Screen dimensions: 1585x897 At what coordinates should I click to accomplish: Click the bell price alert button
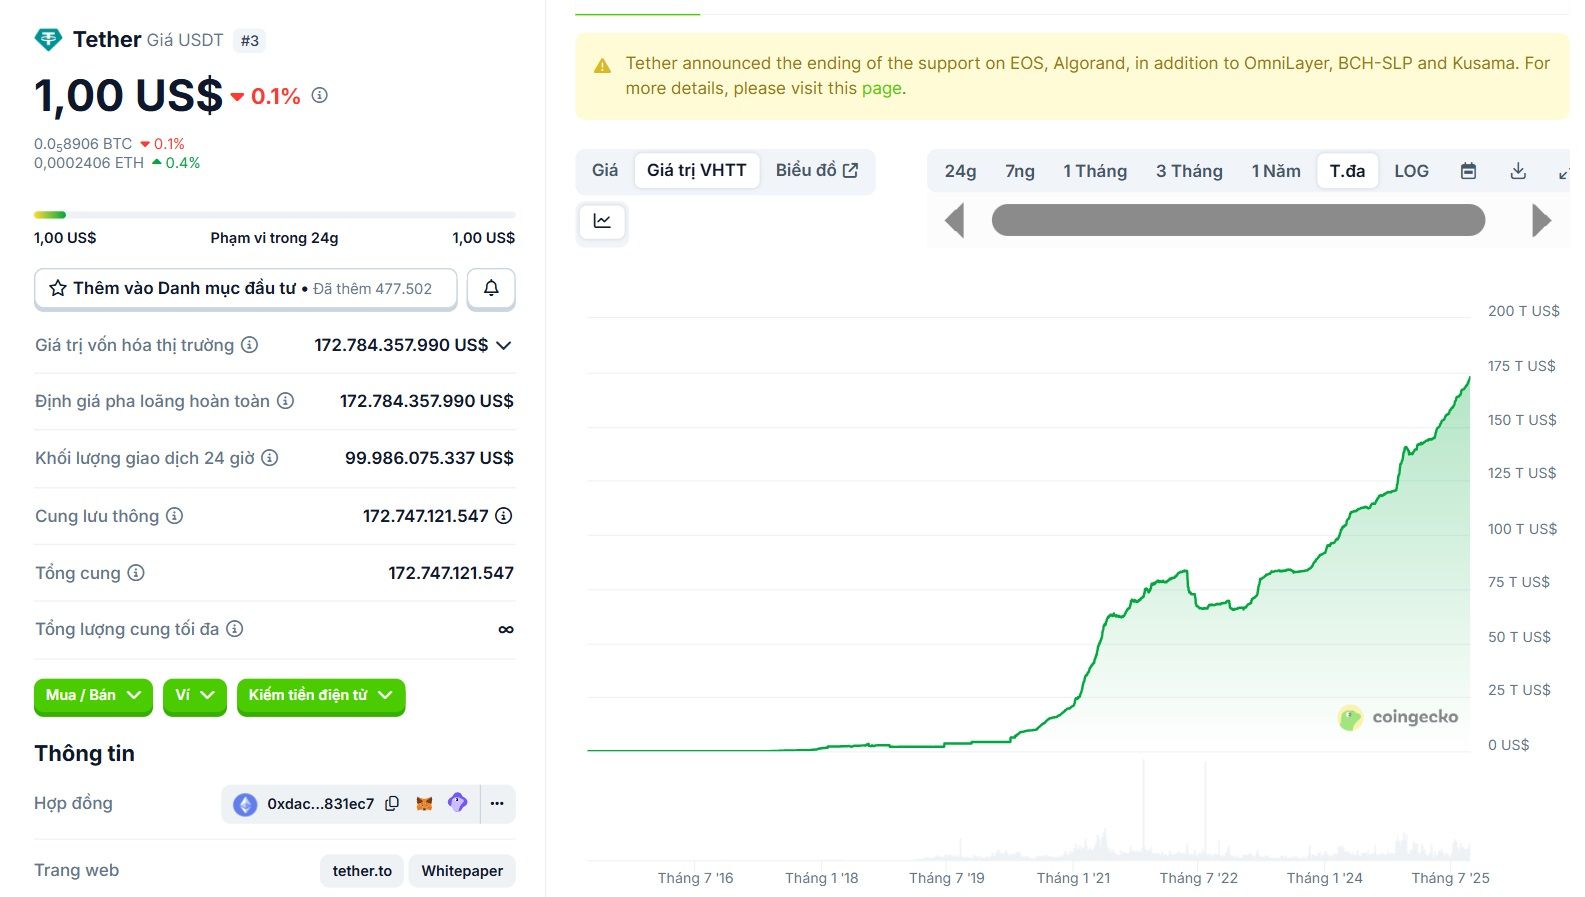491,288
